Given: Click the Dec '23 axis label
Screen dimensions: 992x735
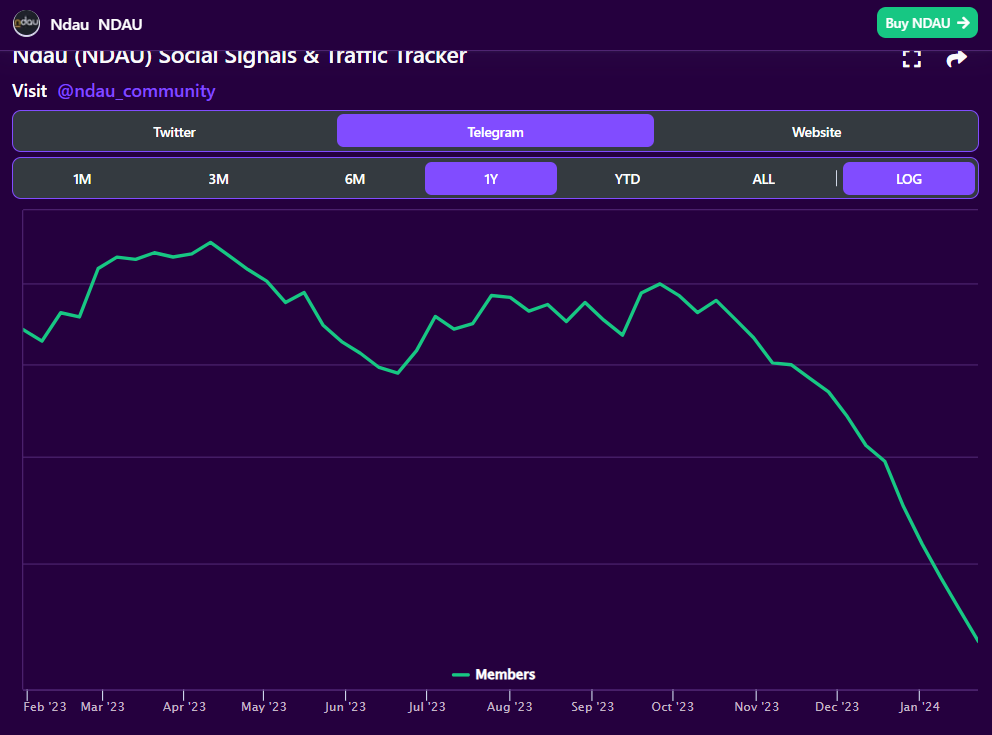Looking at the screenshot, I should click(837, 707).
